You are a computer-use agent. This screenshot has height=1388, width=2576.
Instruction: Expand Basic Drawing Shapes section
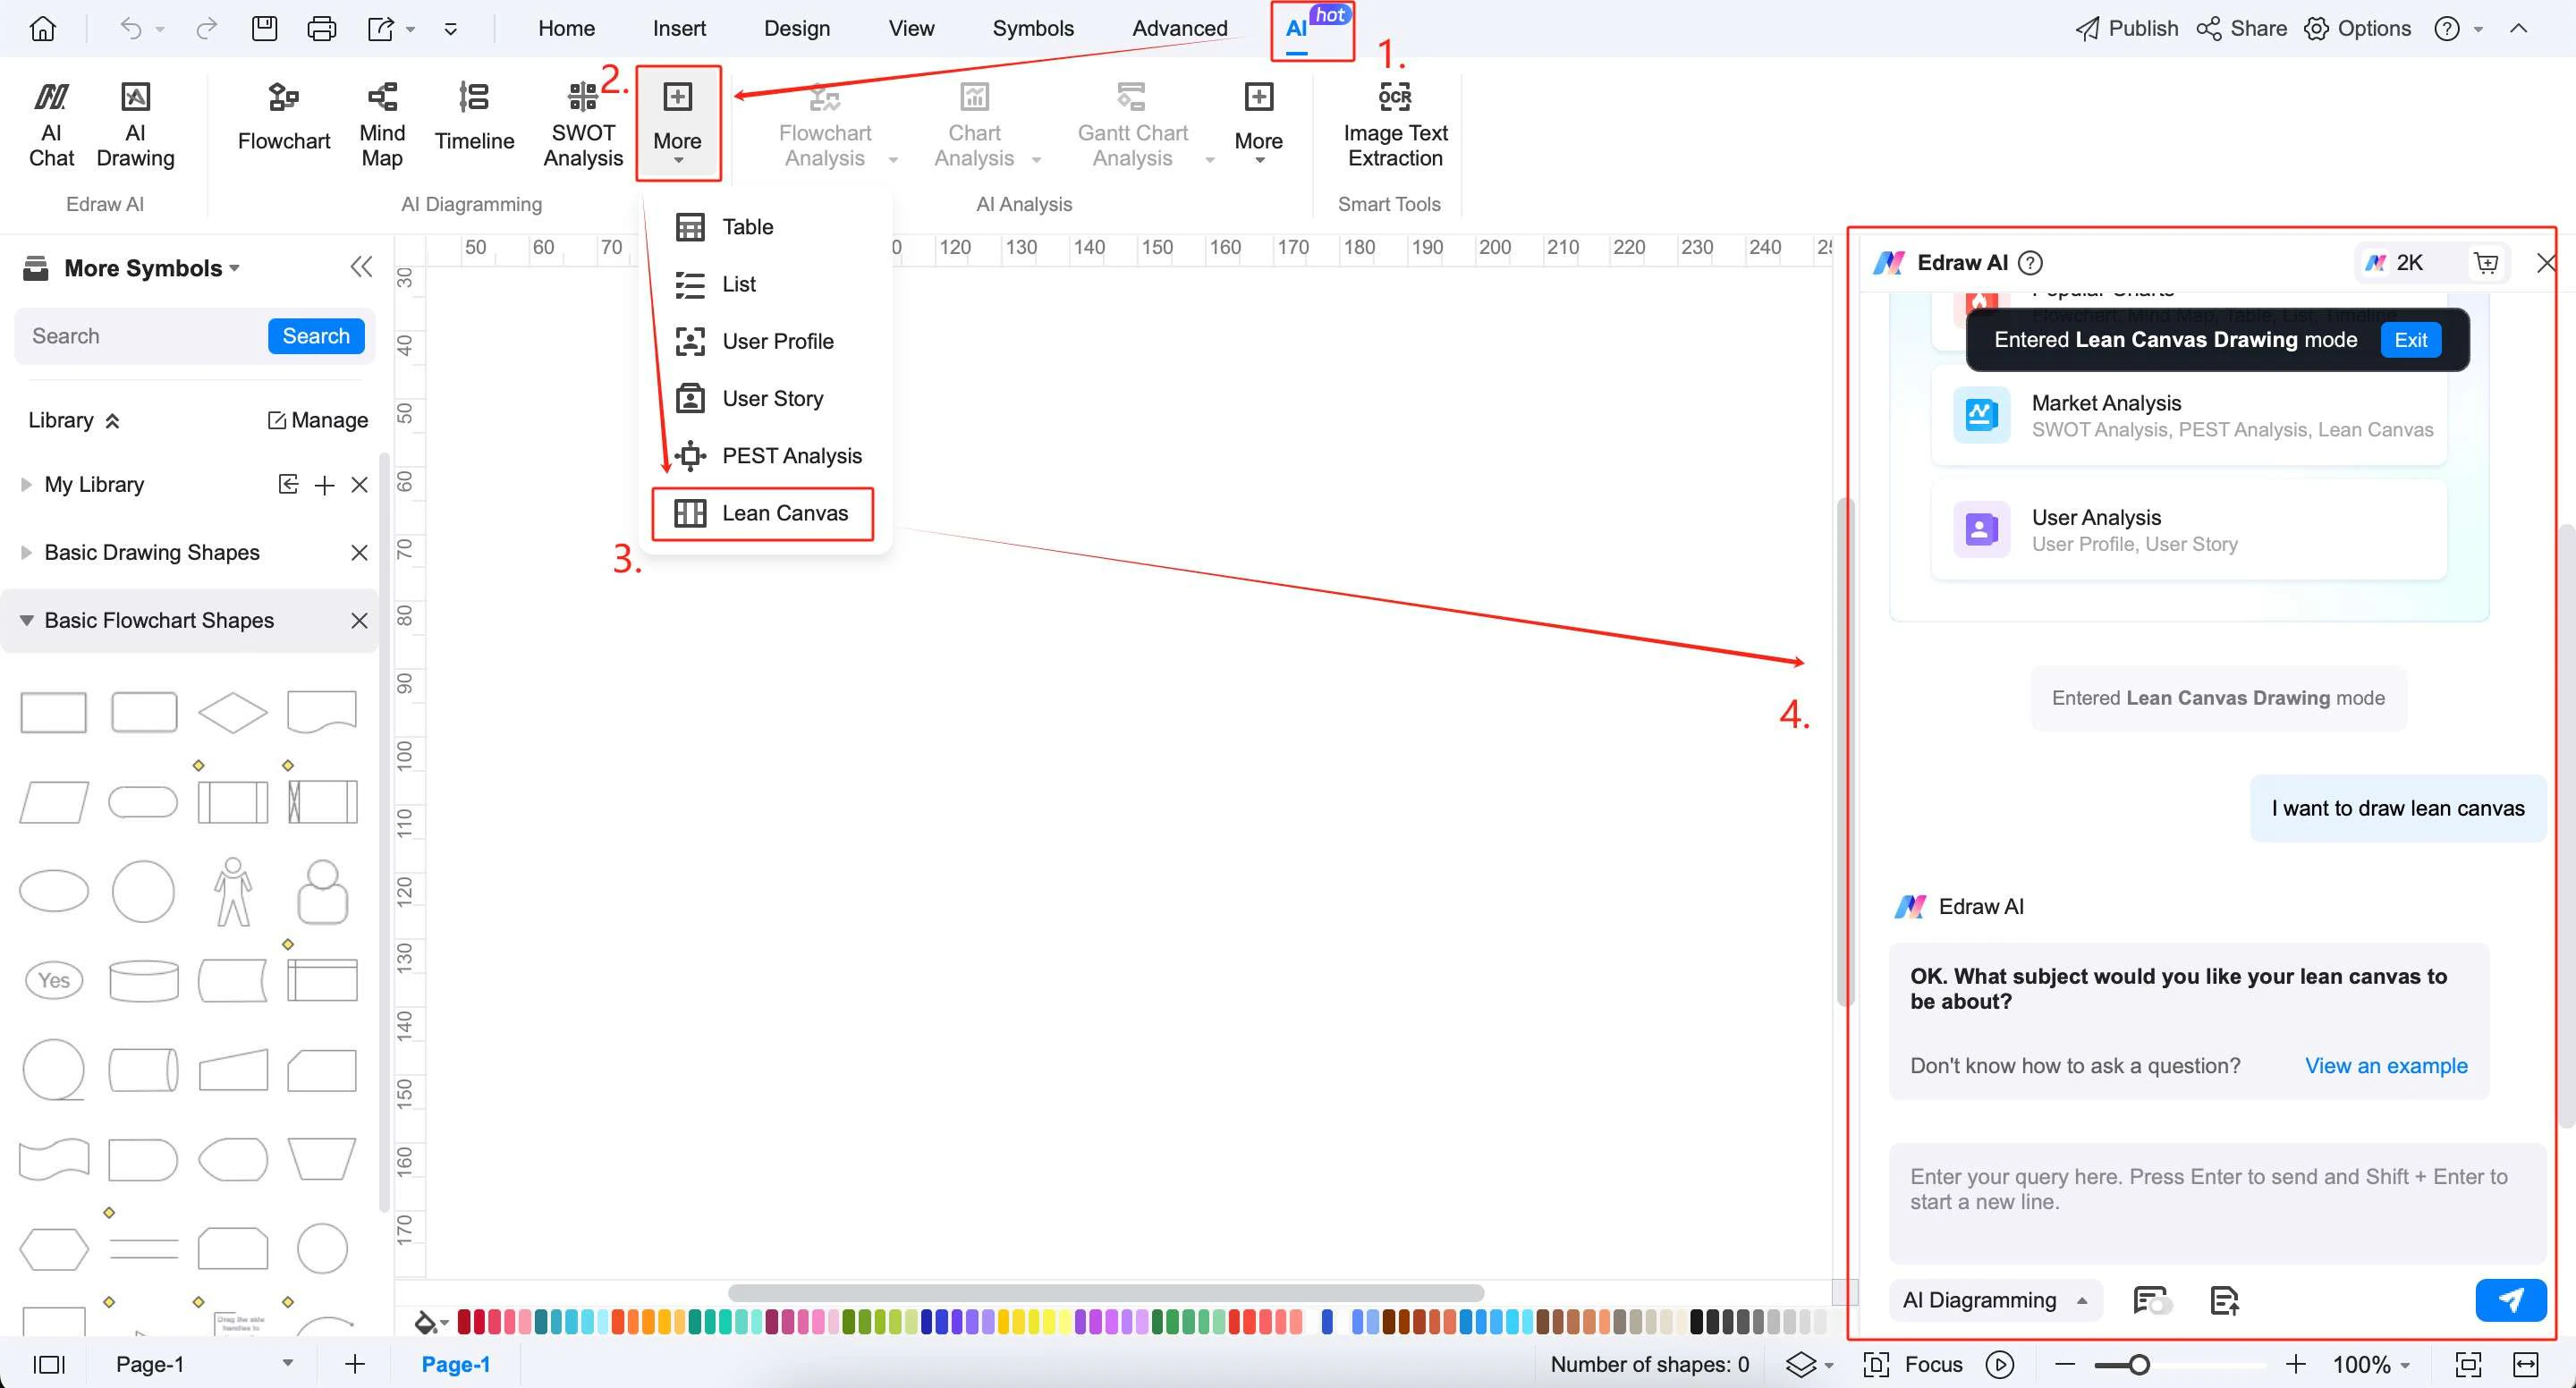26,552
